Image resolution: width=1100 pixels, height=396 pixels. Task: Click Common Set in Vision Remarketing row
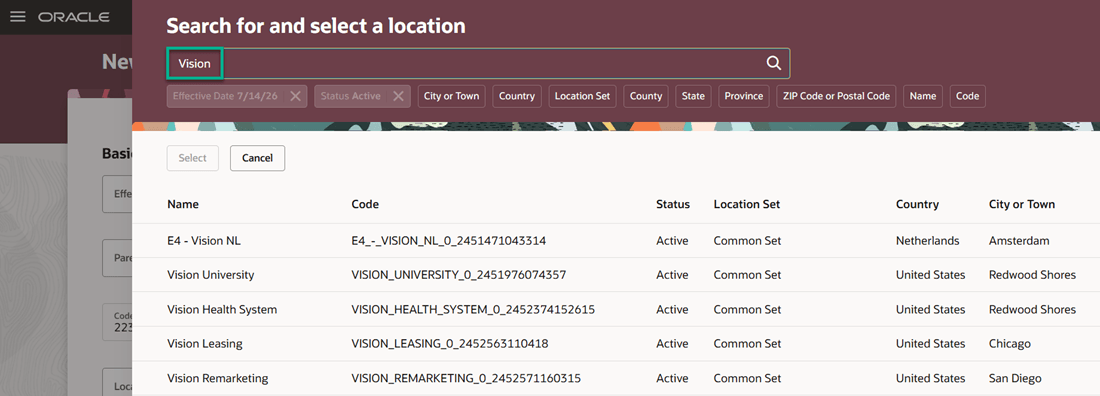pos(747,378)
